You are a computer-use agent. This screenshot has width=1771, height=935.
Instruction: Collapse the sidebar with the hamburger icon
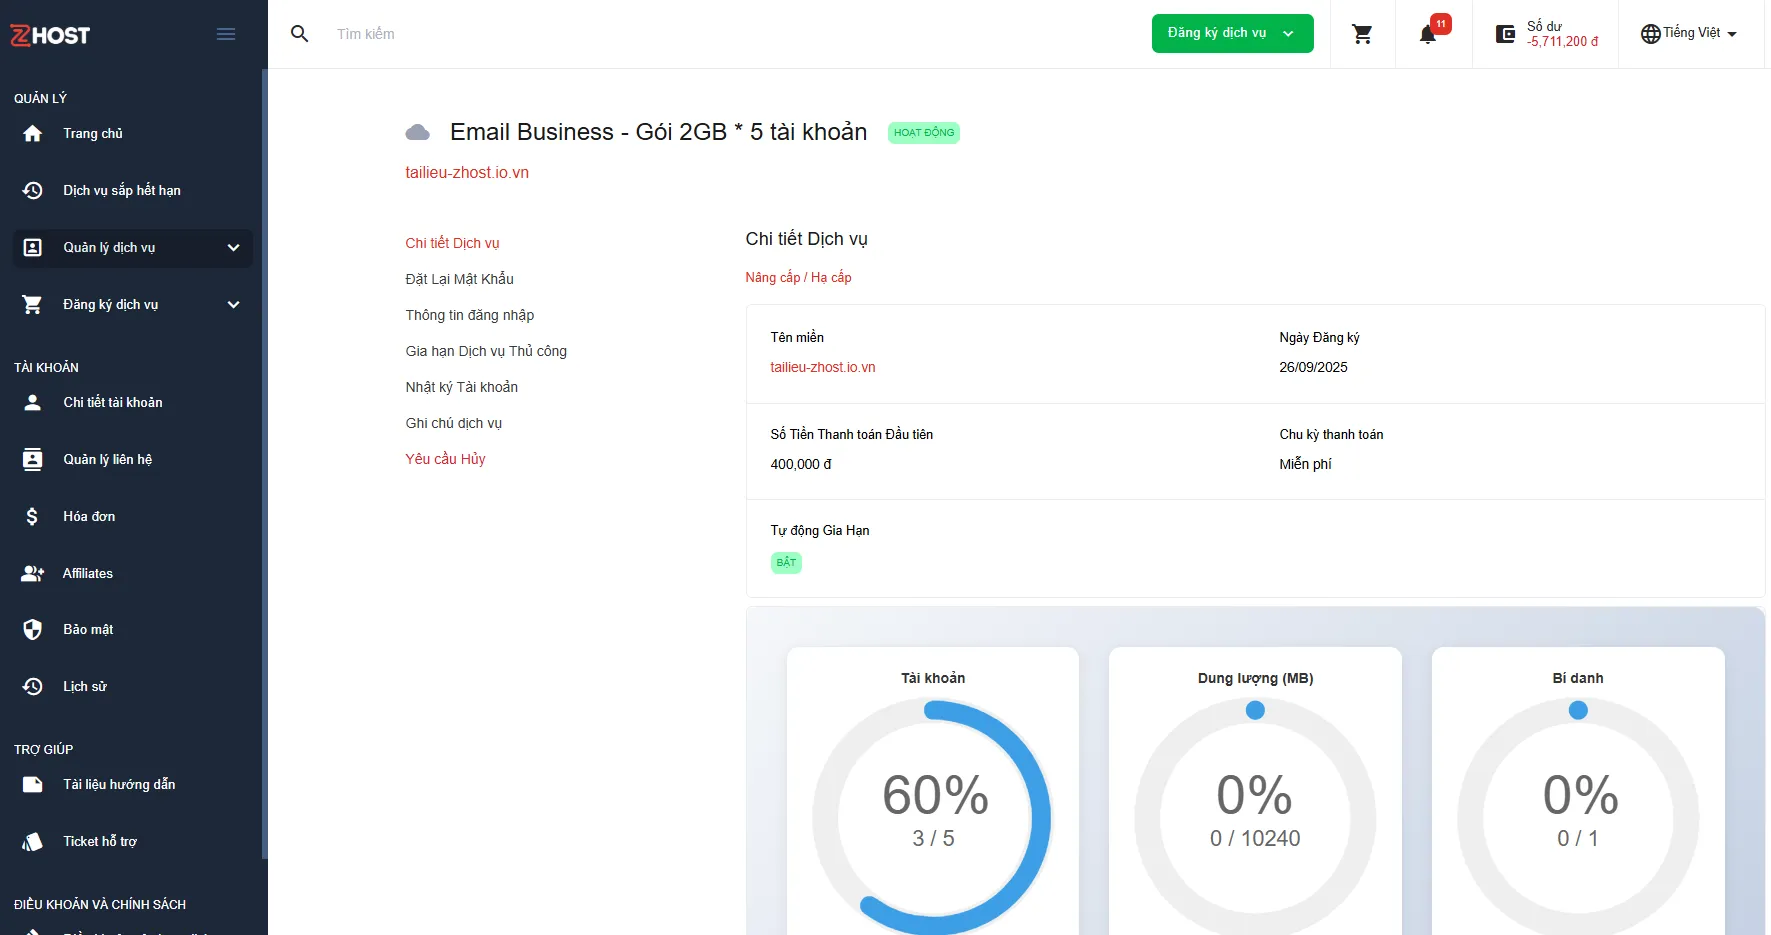(226, 34)
